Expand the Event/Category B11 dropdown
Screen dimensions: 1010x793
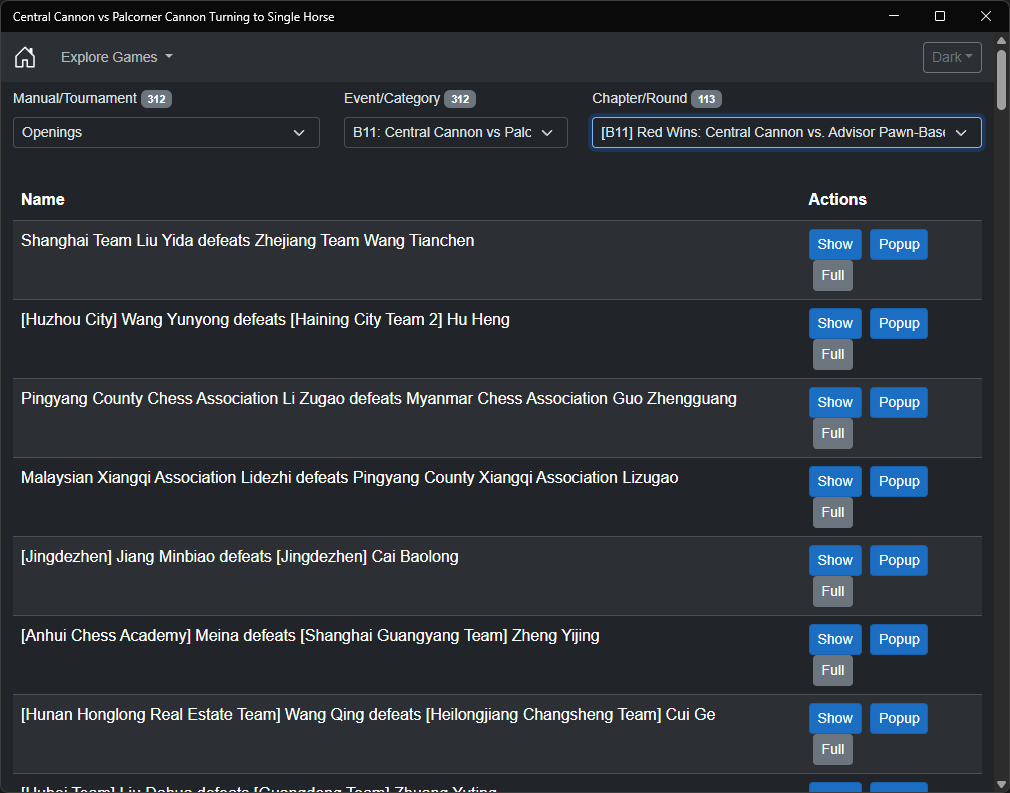[x=455, y=133]
